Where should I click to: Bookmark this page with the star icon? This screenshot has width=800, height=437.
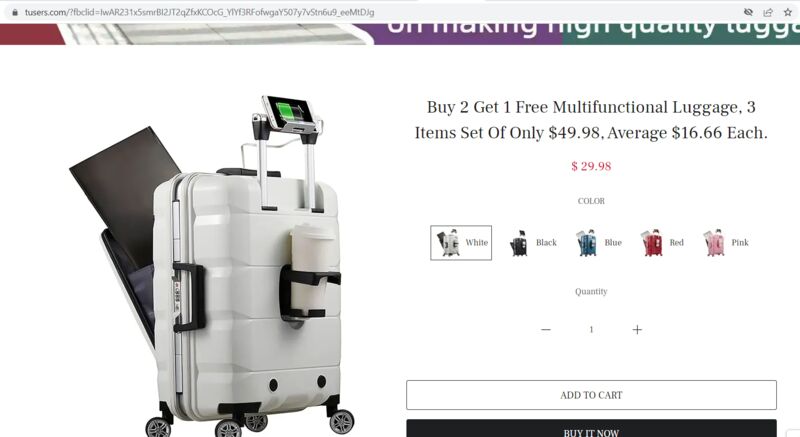pos(788,12)
